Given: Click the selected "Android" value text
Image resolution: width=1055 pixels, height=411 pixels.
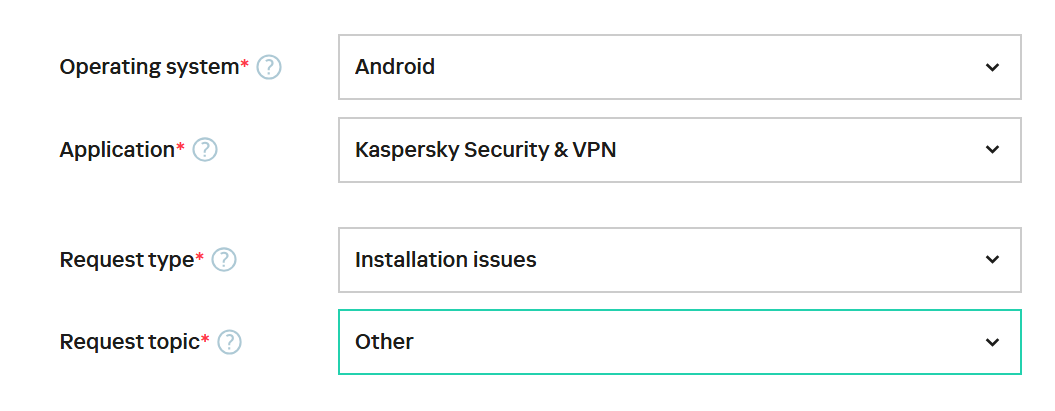Looking at the screenshot, I should (395, 67).
